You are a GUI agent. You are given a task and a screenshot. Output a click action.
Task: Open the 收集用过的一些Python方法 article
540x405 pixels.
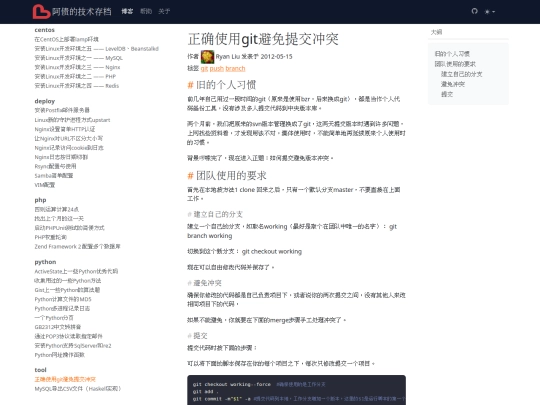(68, 281)
